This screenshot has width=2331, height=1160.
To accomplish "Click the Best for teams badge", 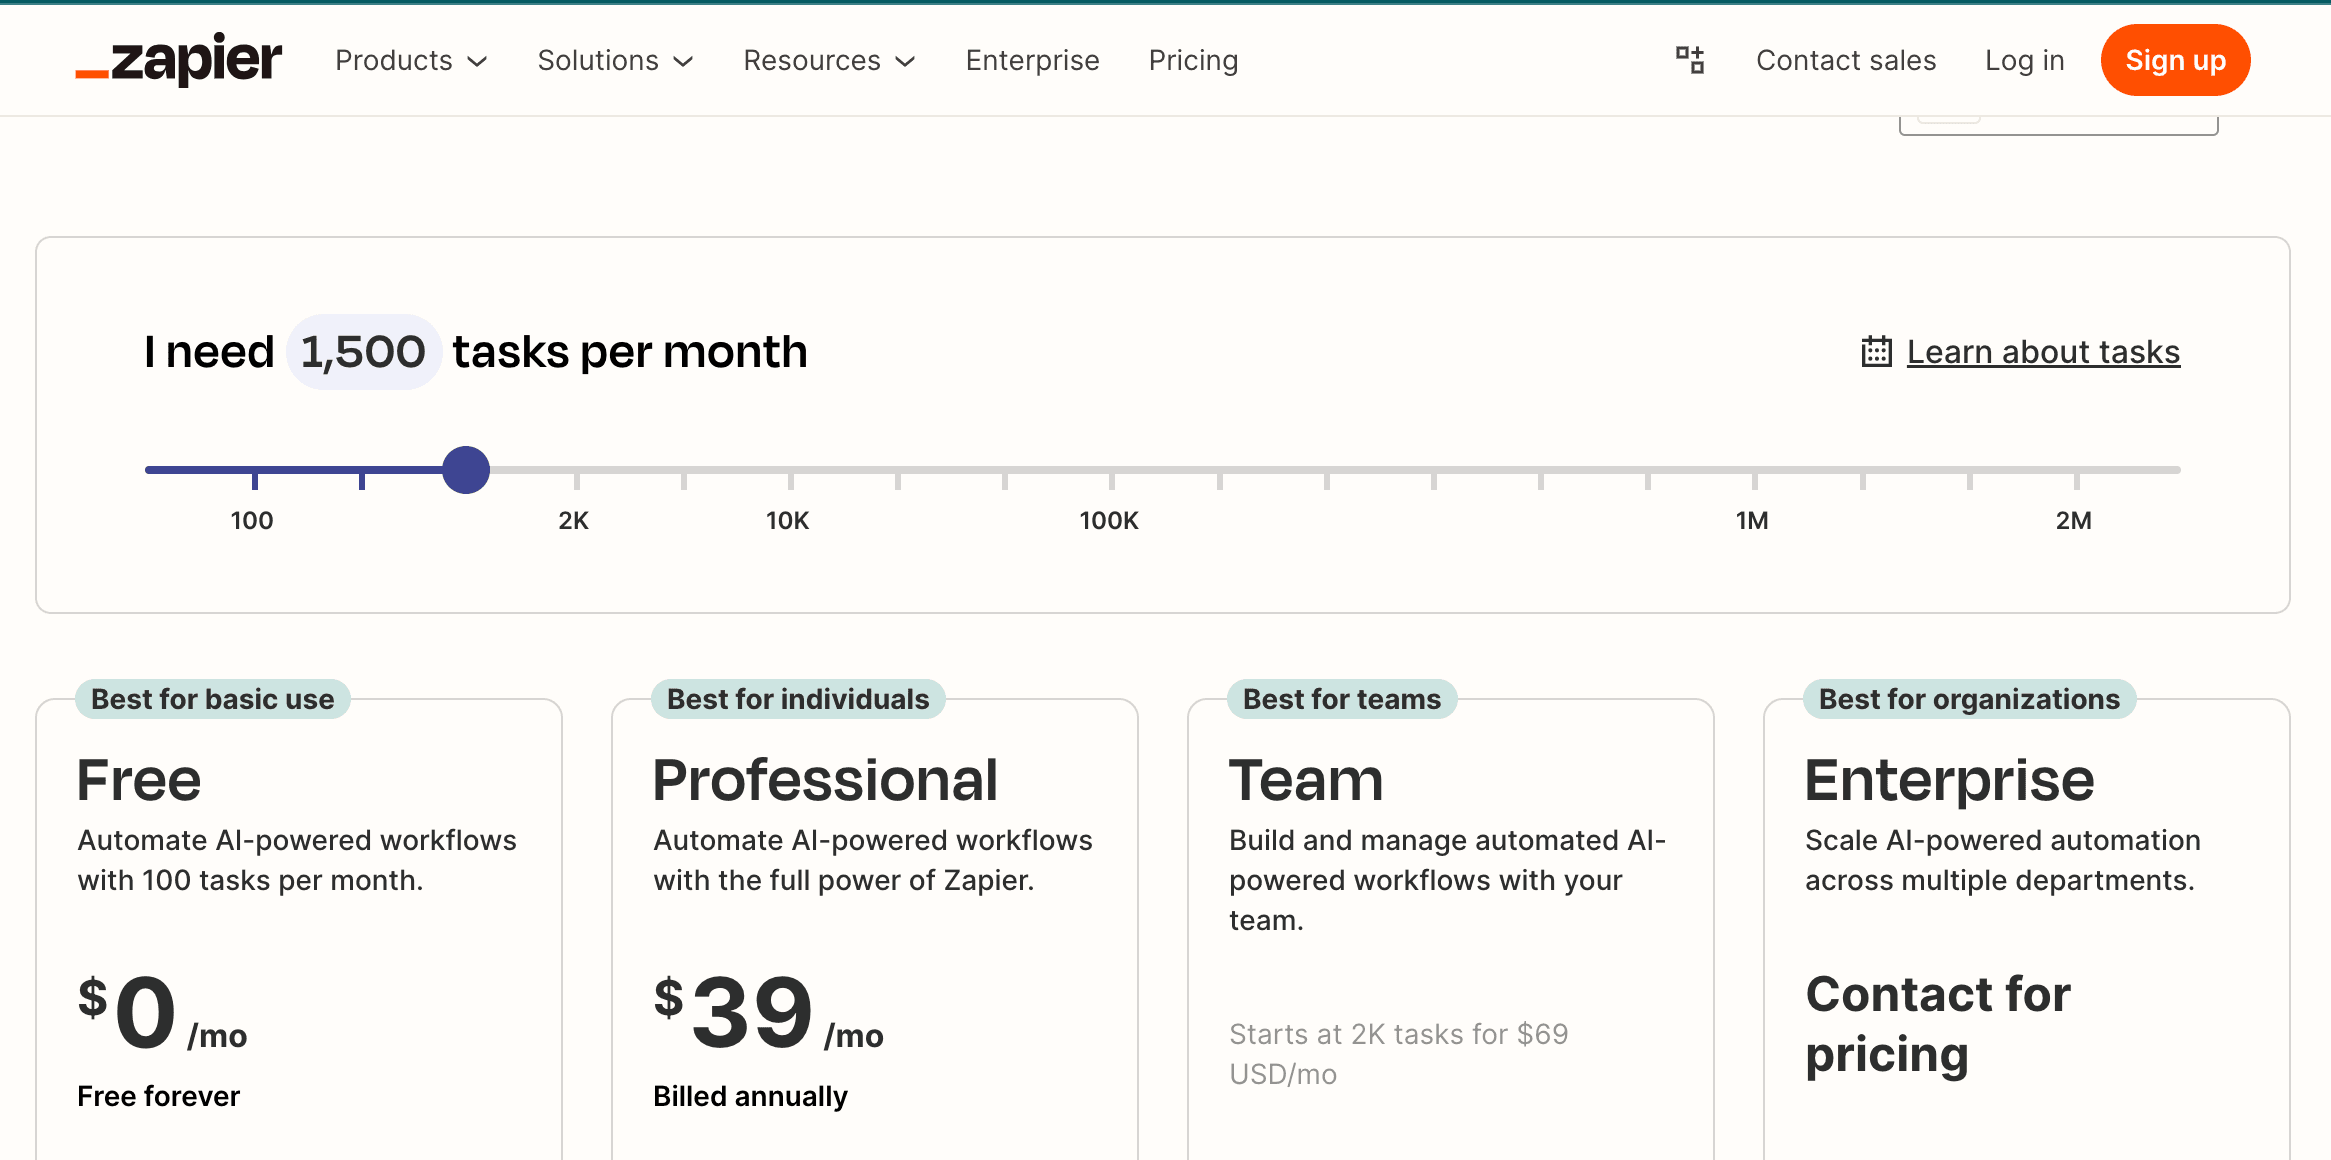I will (x=1342, y=699).
